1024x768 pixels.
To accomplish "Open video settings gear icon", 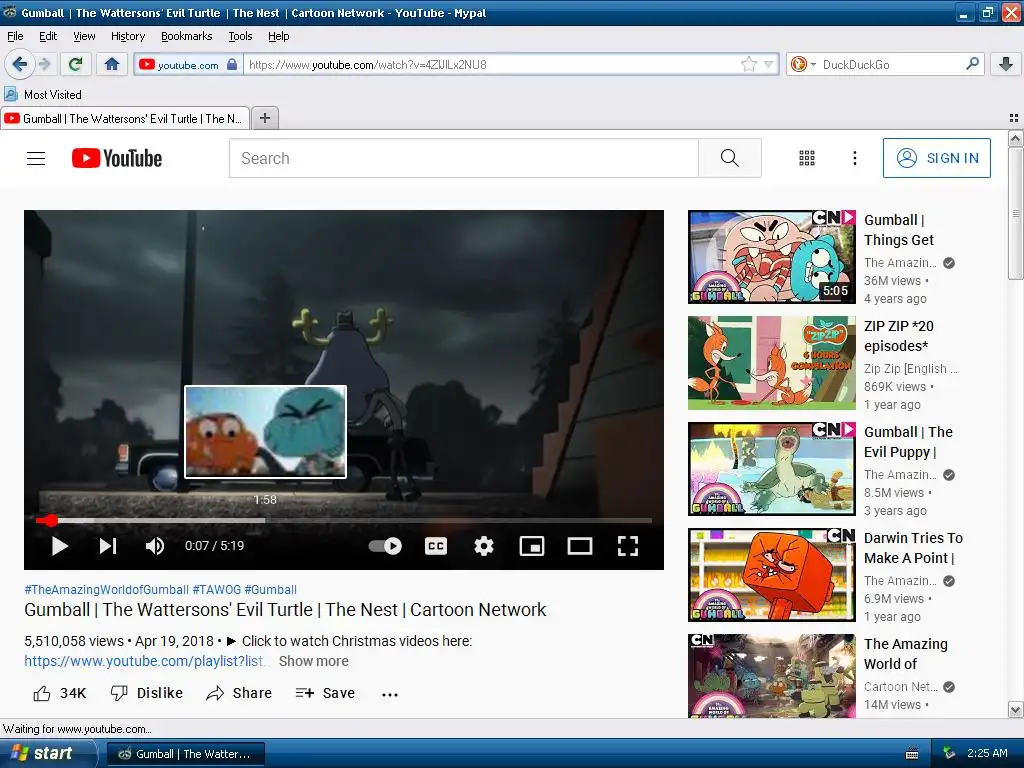I will 483,546.
